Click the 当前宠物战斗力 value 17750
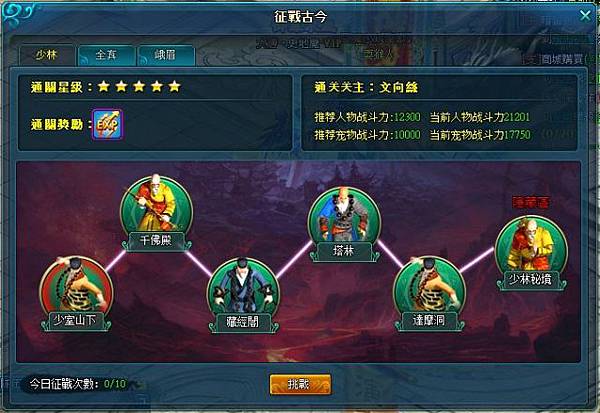The height and width of the screenshot is (413, 600). pyautogui.click(x=517, y=135)
